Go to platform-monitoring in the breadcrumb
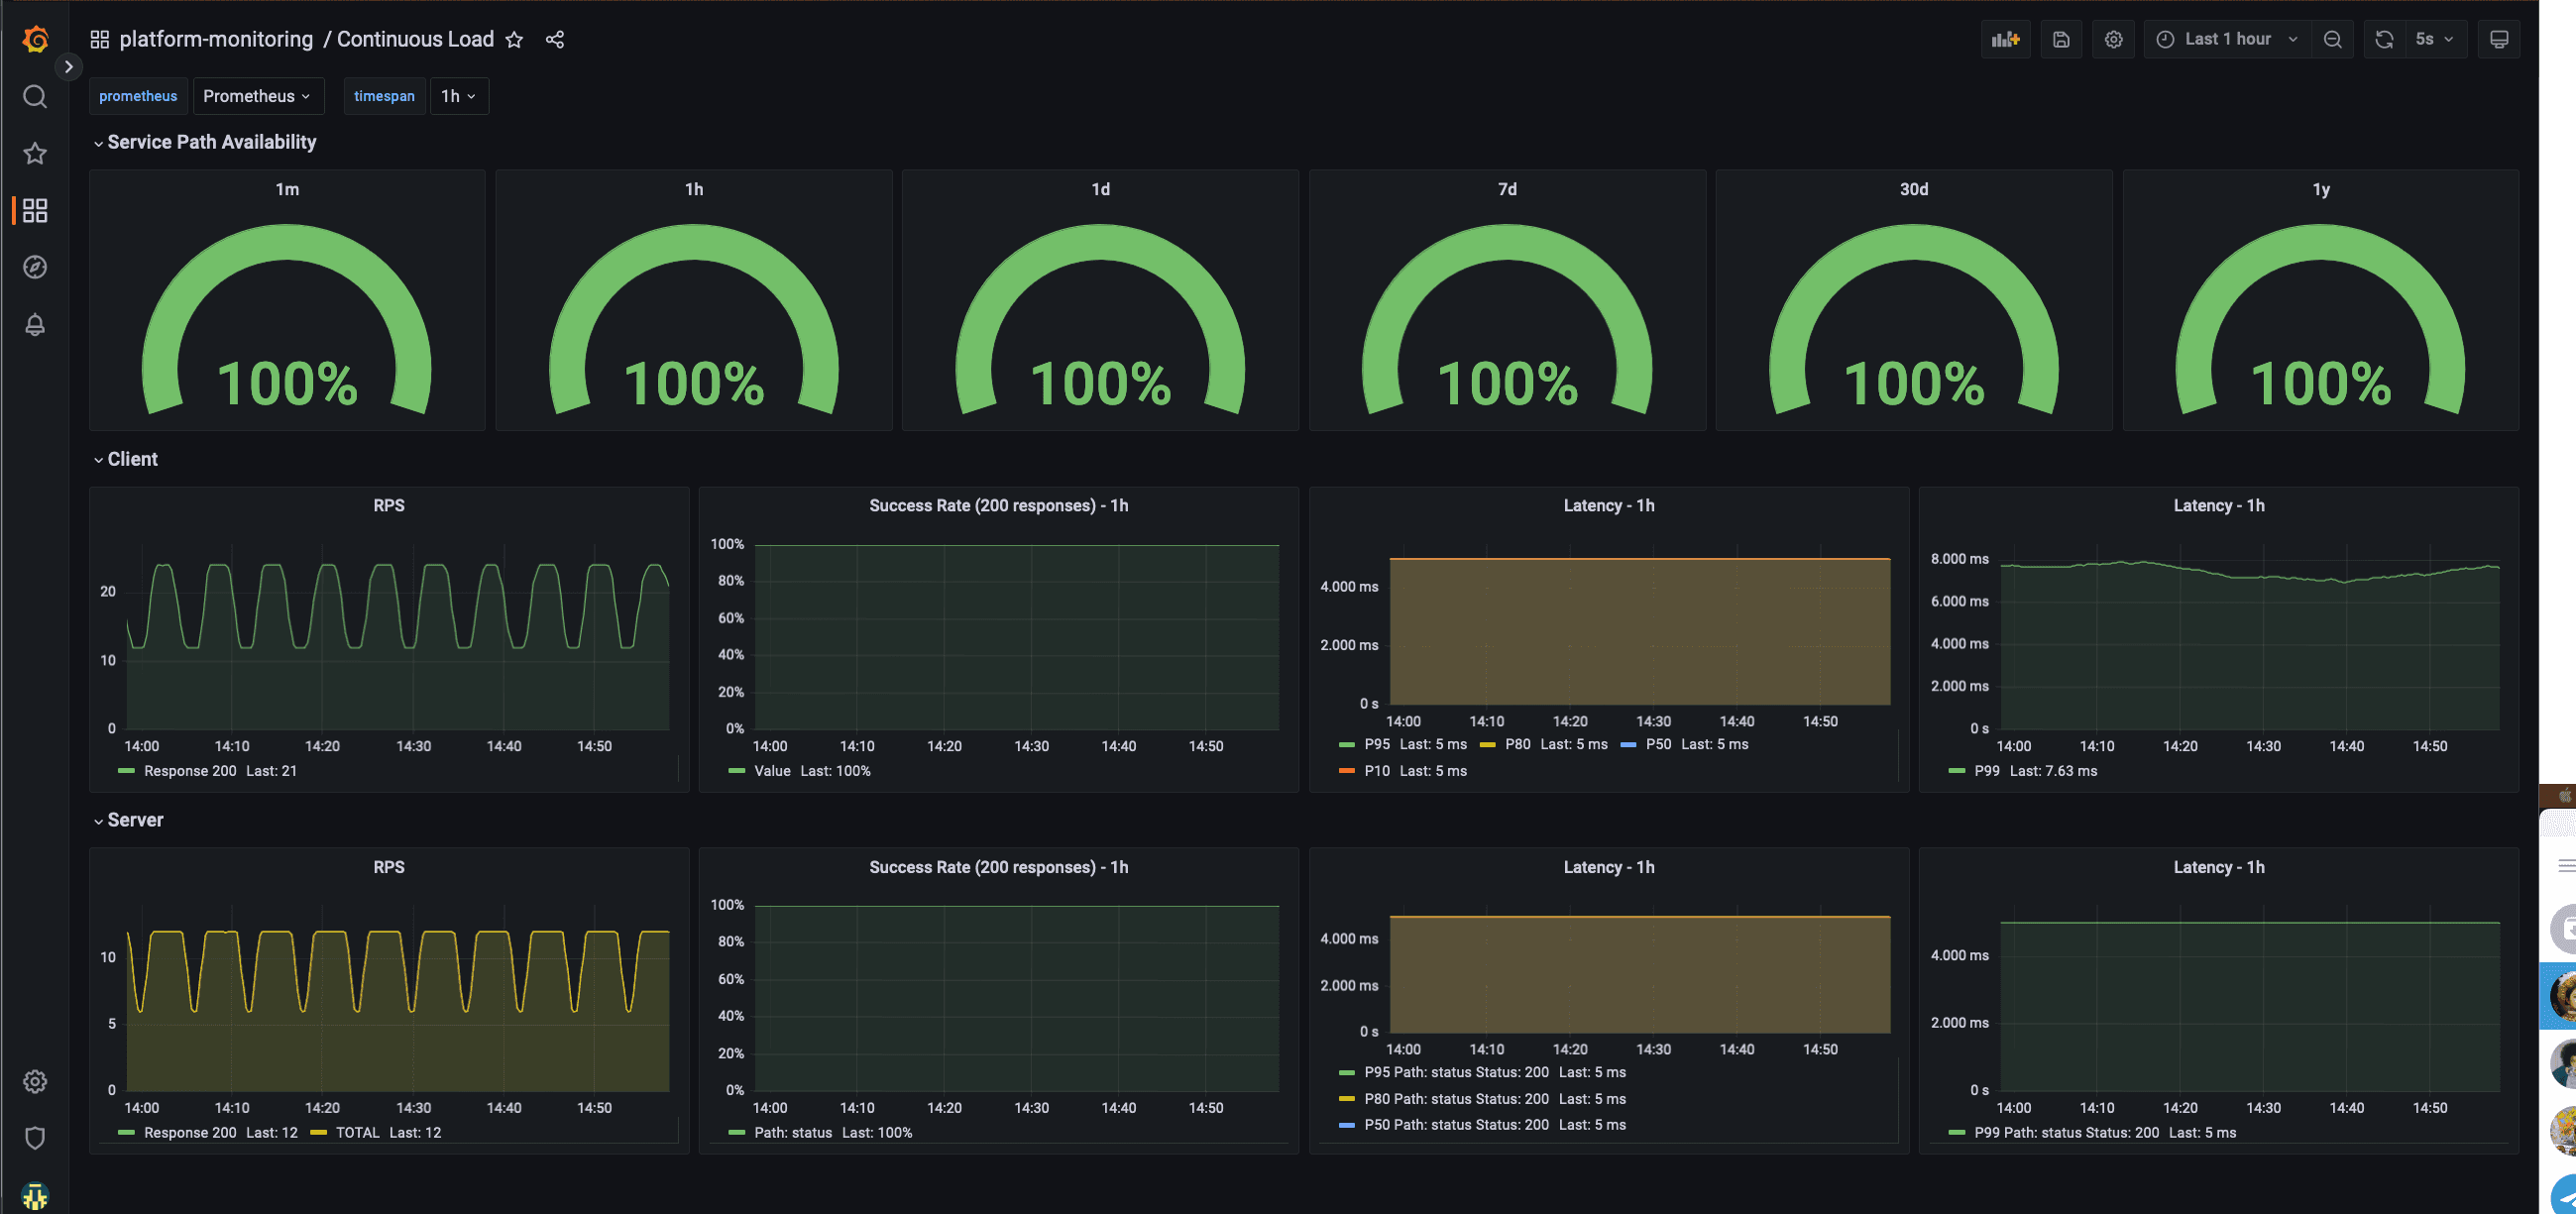The image size is (2576, 1214). 216,39
